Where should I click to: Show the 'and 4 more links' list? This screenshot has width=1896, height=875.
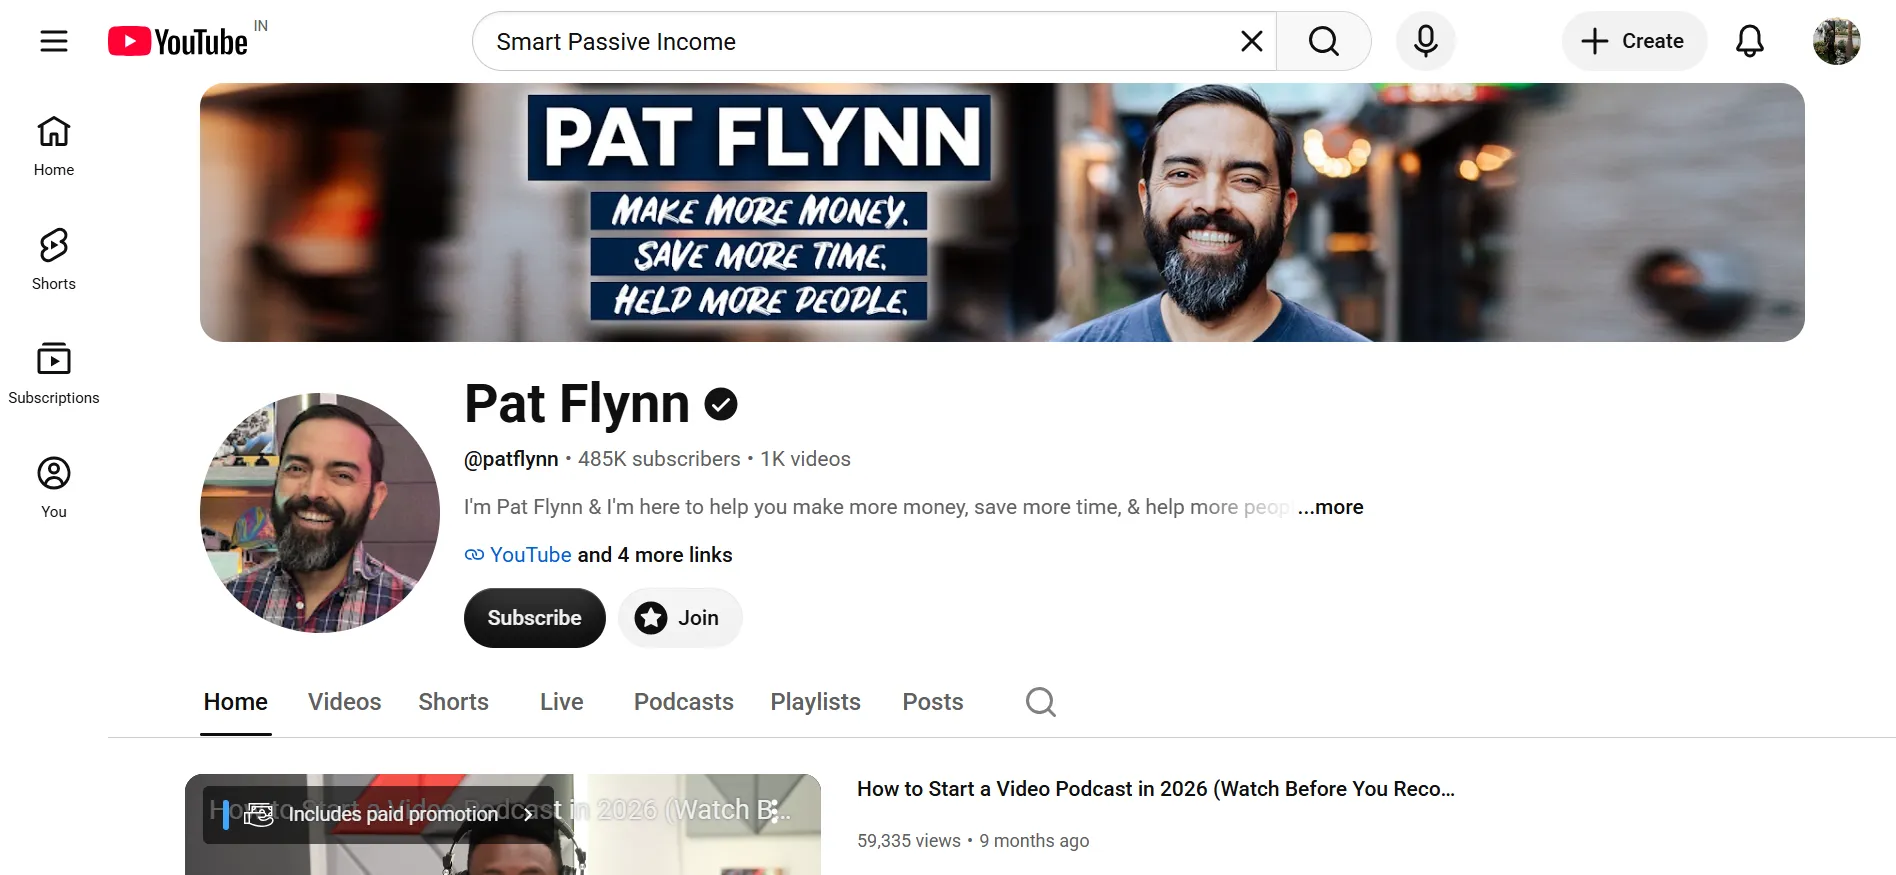pos(655,555)
